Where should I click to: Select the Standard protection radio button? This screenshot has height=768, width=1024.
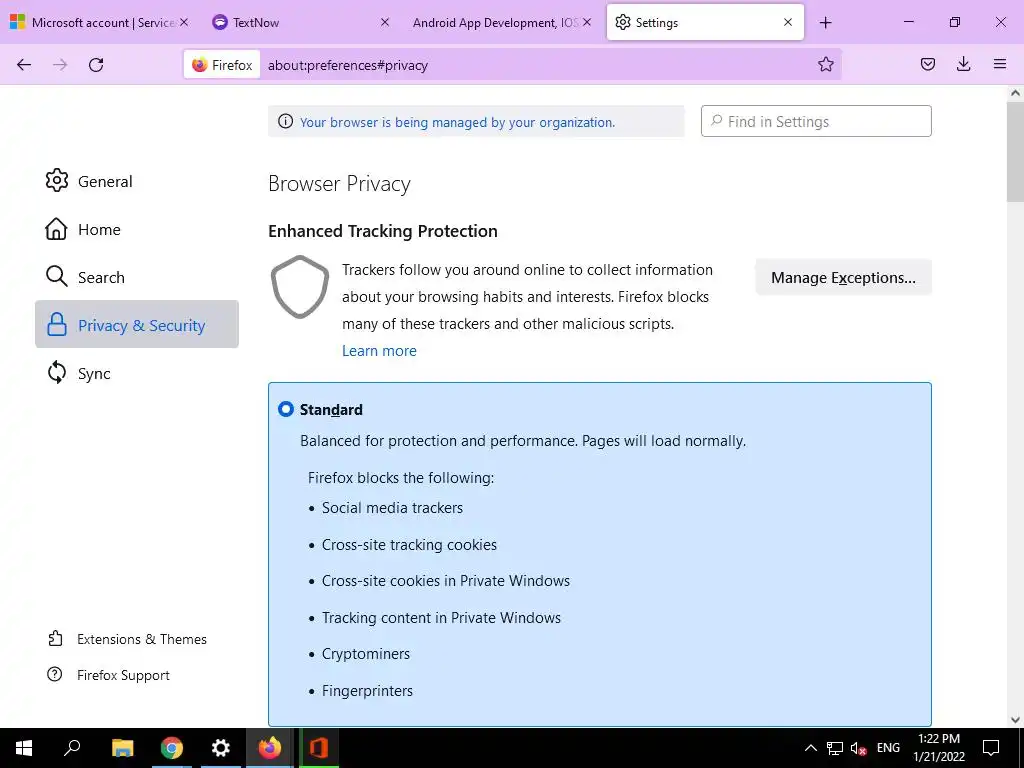click(285, 409)
